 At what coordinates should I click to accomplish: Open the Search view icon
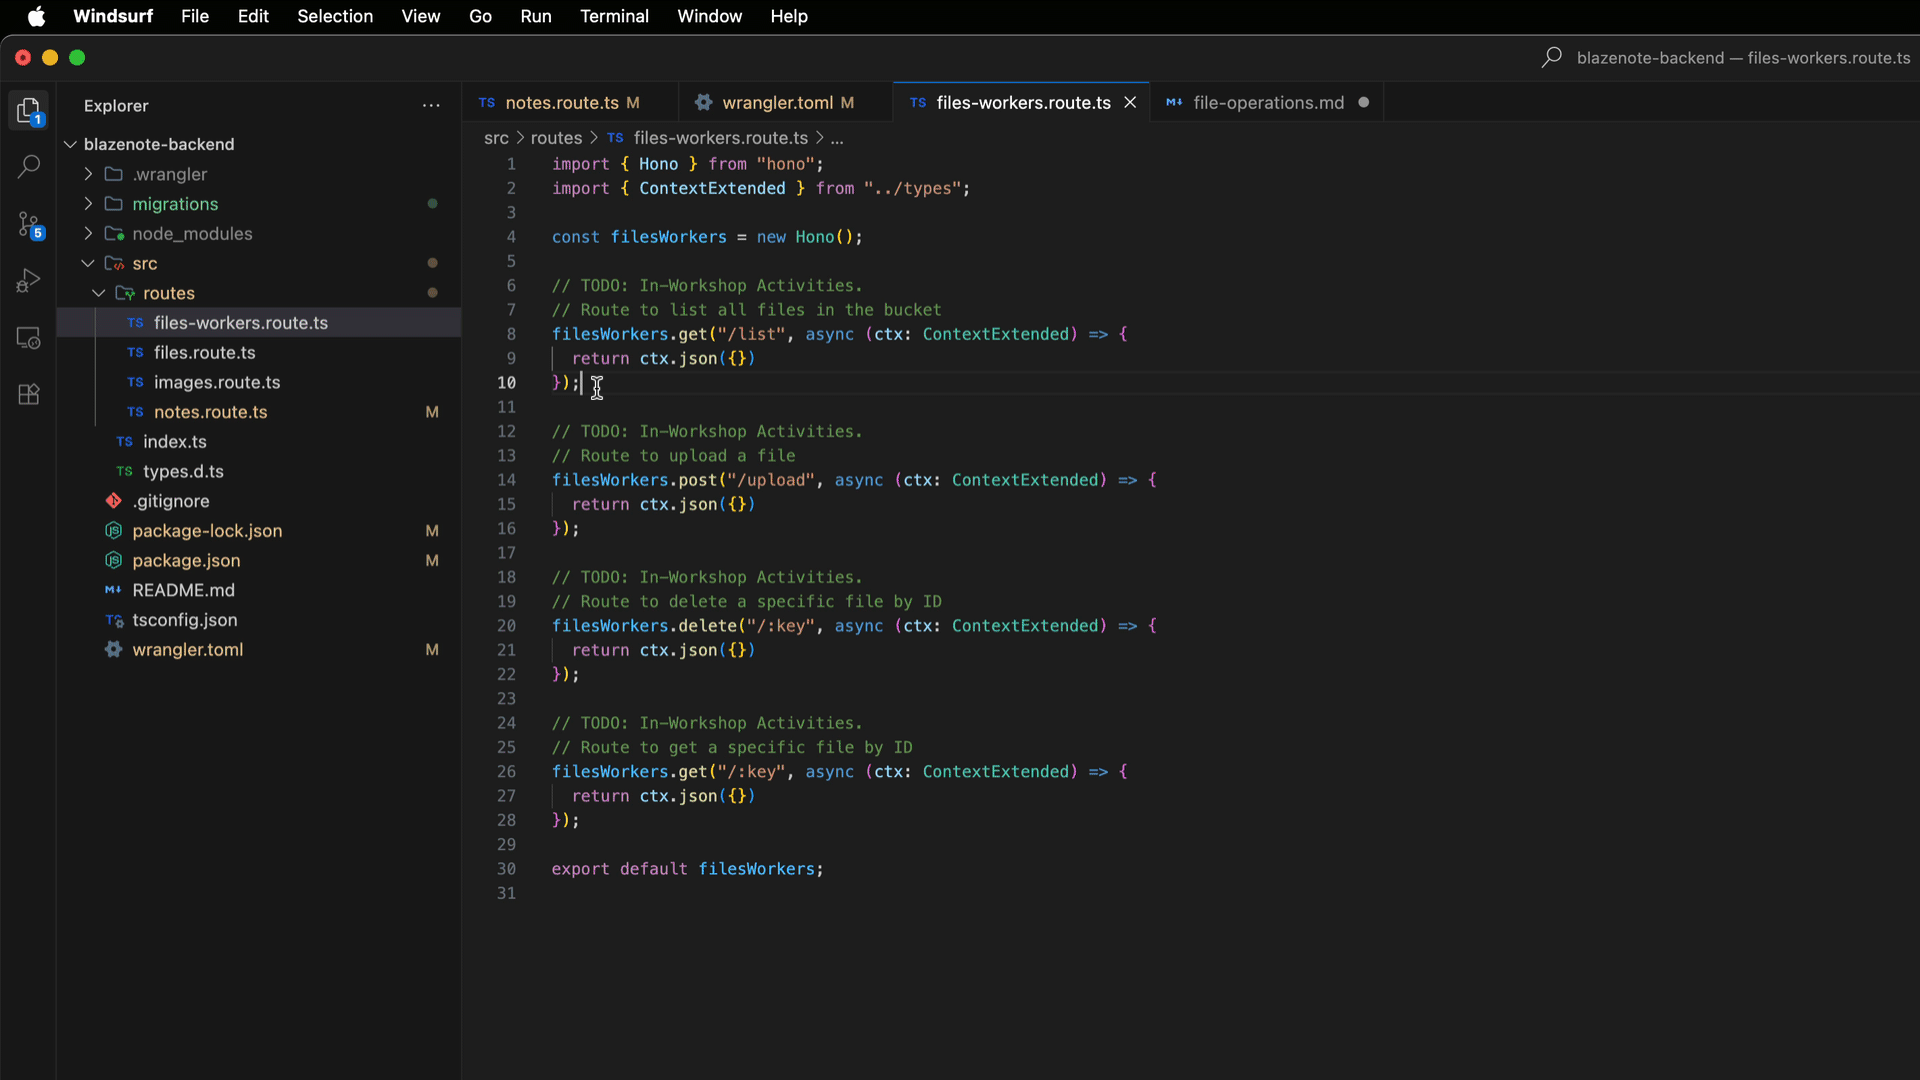pos(28,166)
